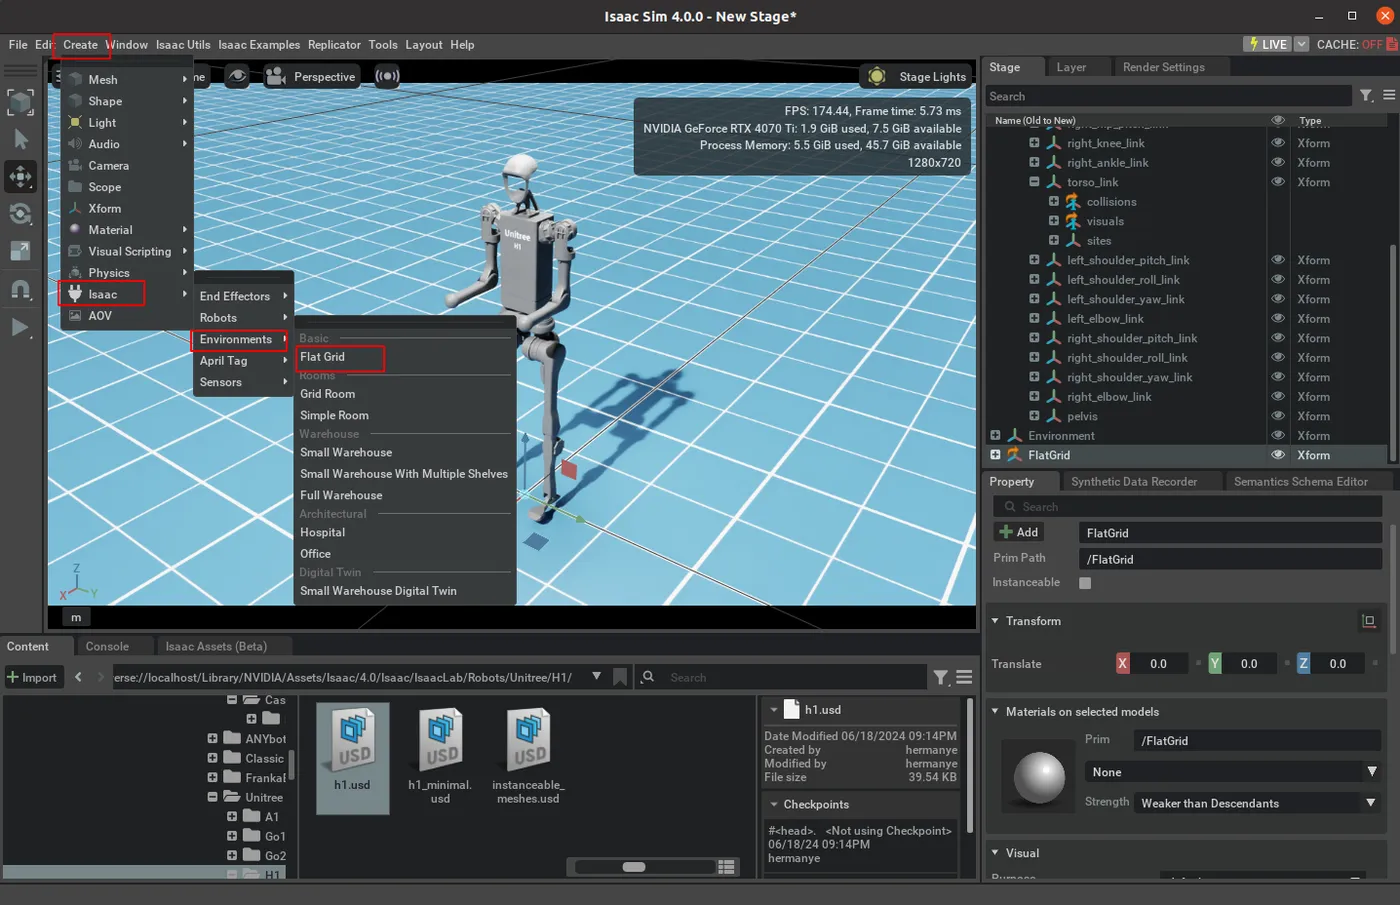
Task: Click the Import button
Action: click(x=33, y=677)
